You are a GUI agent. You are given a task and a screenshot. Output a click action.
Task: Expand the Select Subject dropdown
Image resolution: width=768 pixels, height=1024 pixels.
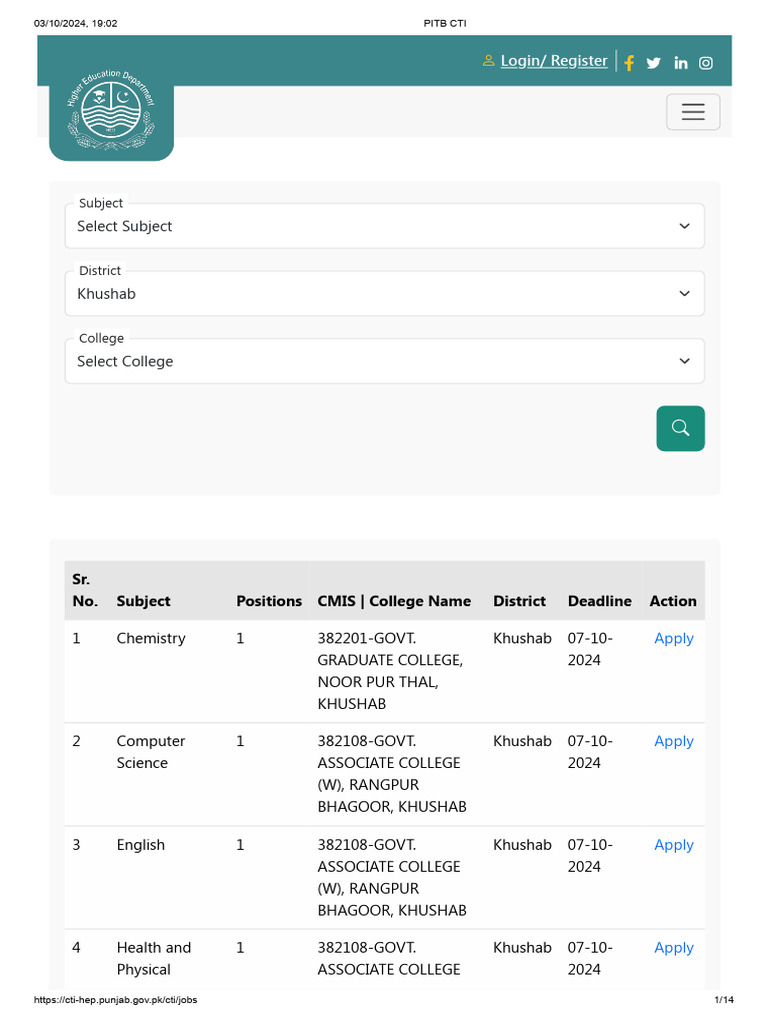click(384, 226)
